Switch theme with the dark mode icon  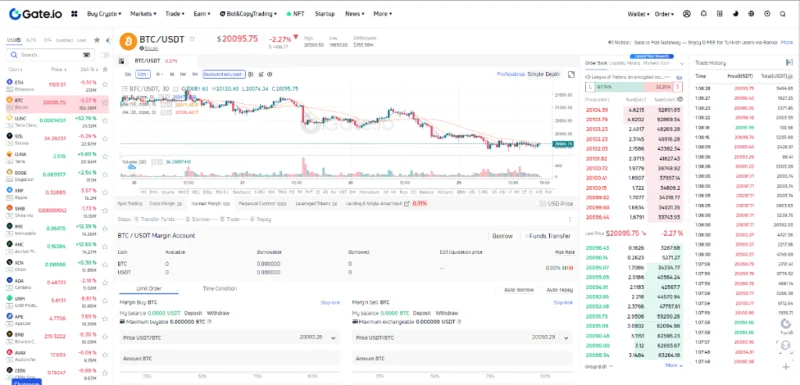click(735, 14)
